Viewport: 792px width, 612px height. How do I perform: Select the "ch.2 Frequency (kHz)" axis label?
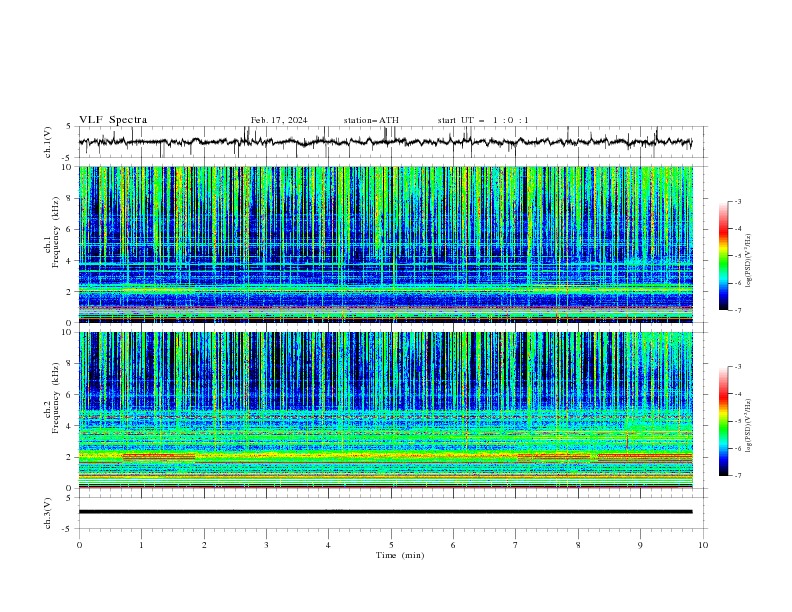point(52,398)
